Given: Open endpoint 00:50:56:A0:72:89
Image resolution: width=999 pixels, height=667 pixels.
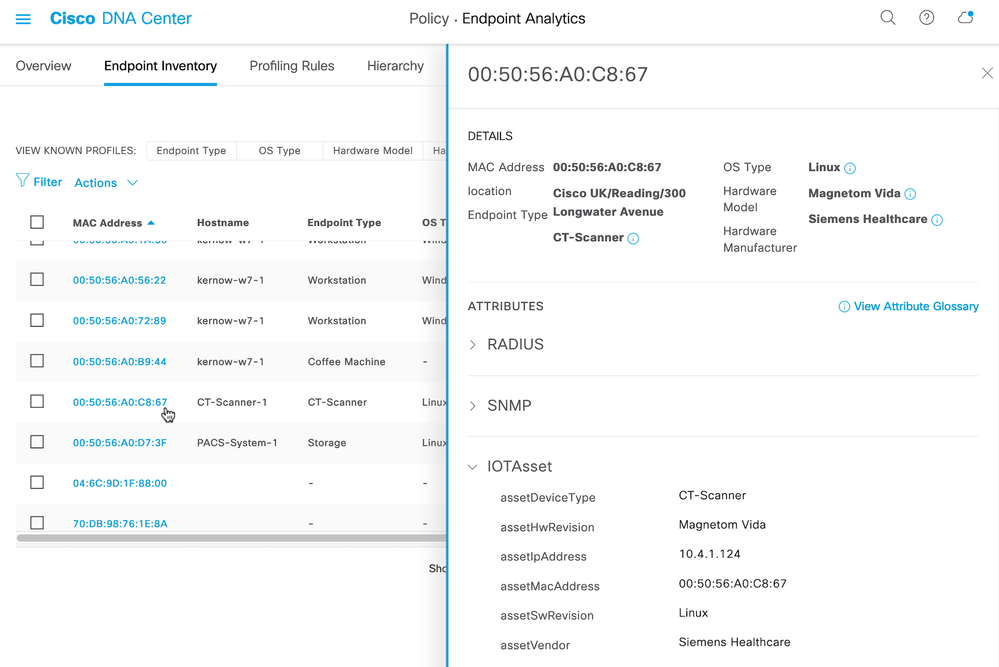Looking at the screenshot, I should click(119, 321).
